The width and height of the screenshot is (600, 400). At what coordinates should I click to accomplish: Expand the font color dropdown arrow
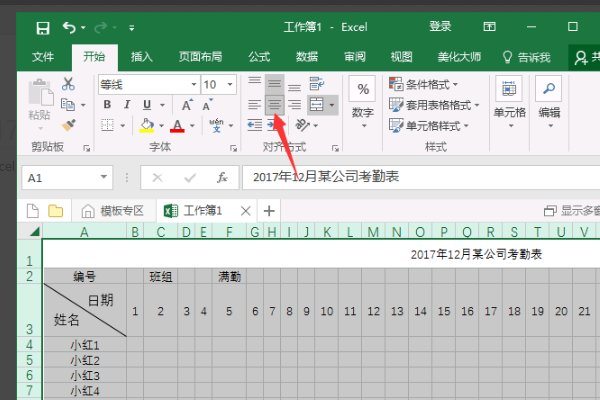(192, 126)
